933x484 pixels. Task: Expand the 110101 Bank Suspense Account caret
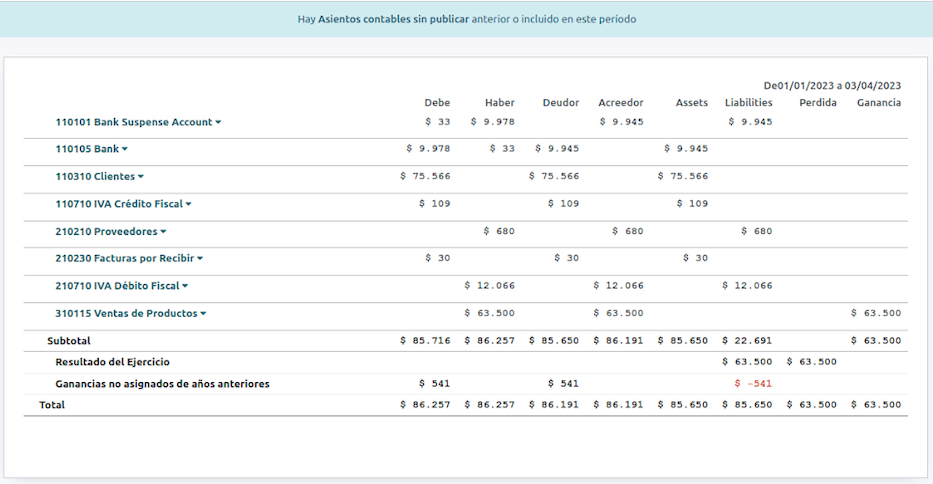pos(218,123)
